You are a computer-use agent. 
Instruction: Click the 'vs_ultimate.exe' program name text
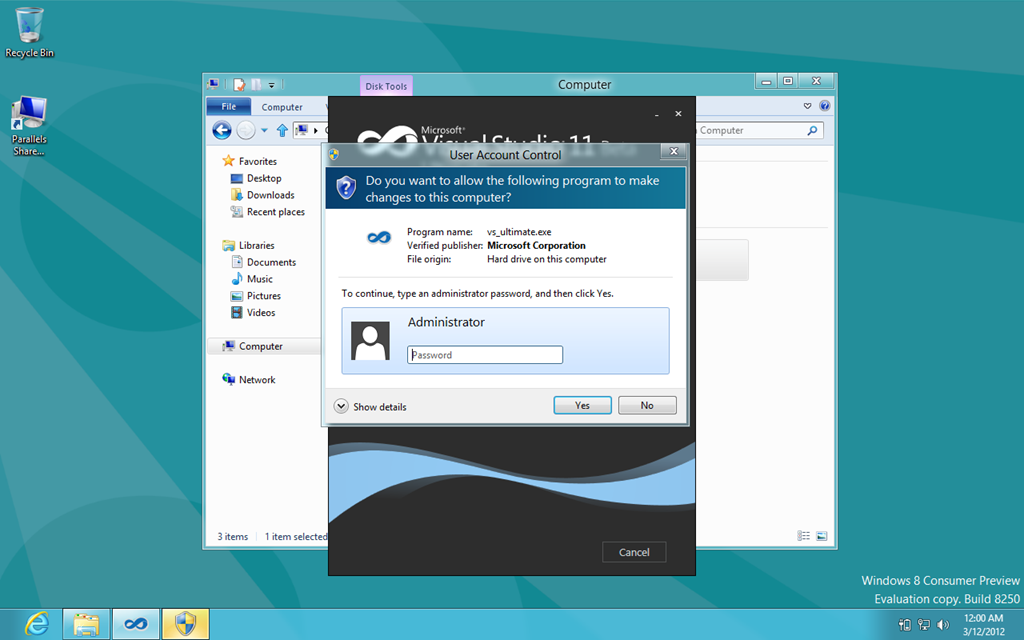click(519, 232)
